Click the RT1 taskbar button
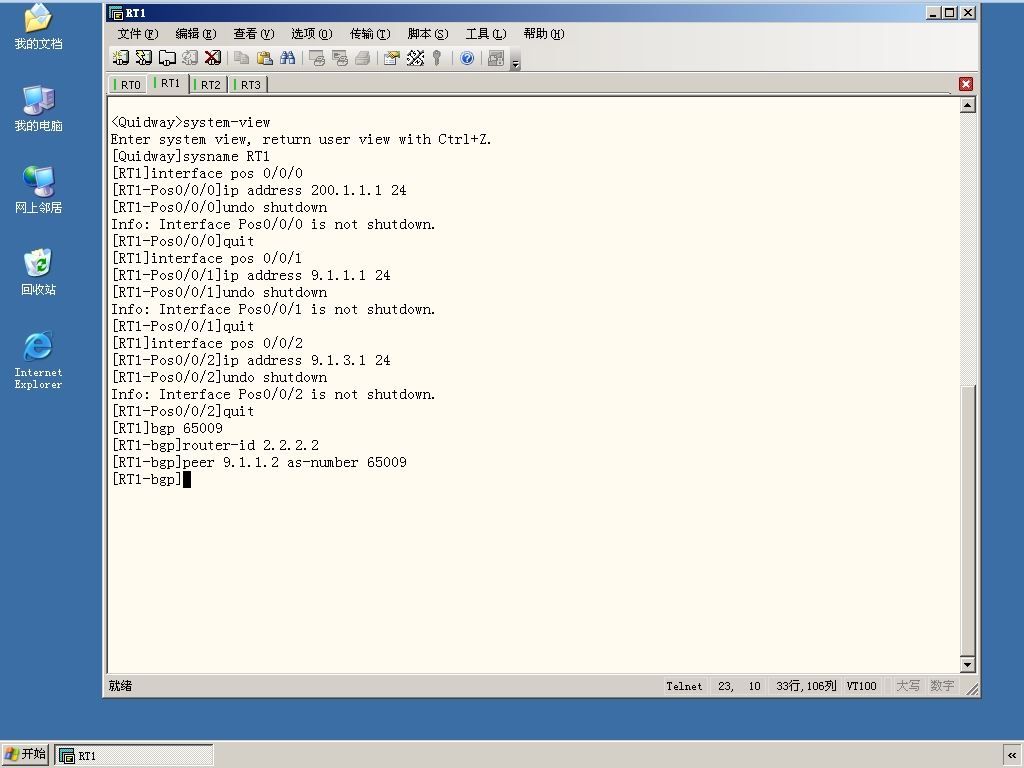Viewport: 1024px width, 768px height. click(x=135, y=756)
